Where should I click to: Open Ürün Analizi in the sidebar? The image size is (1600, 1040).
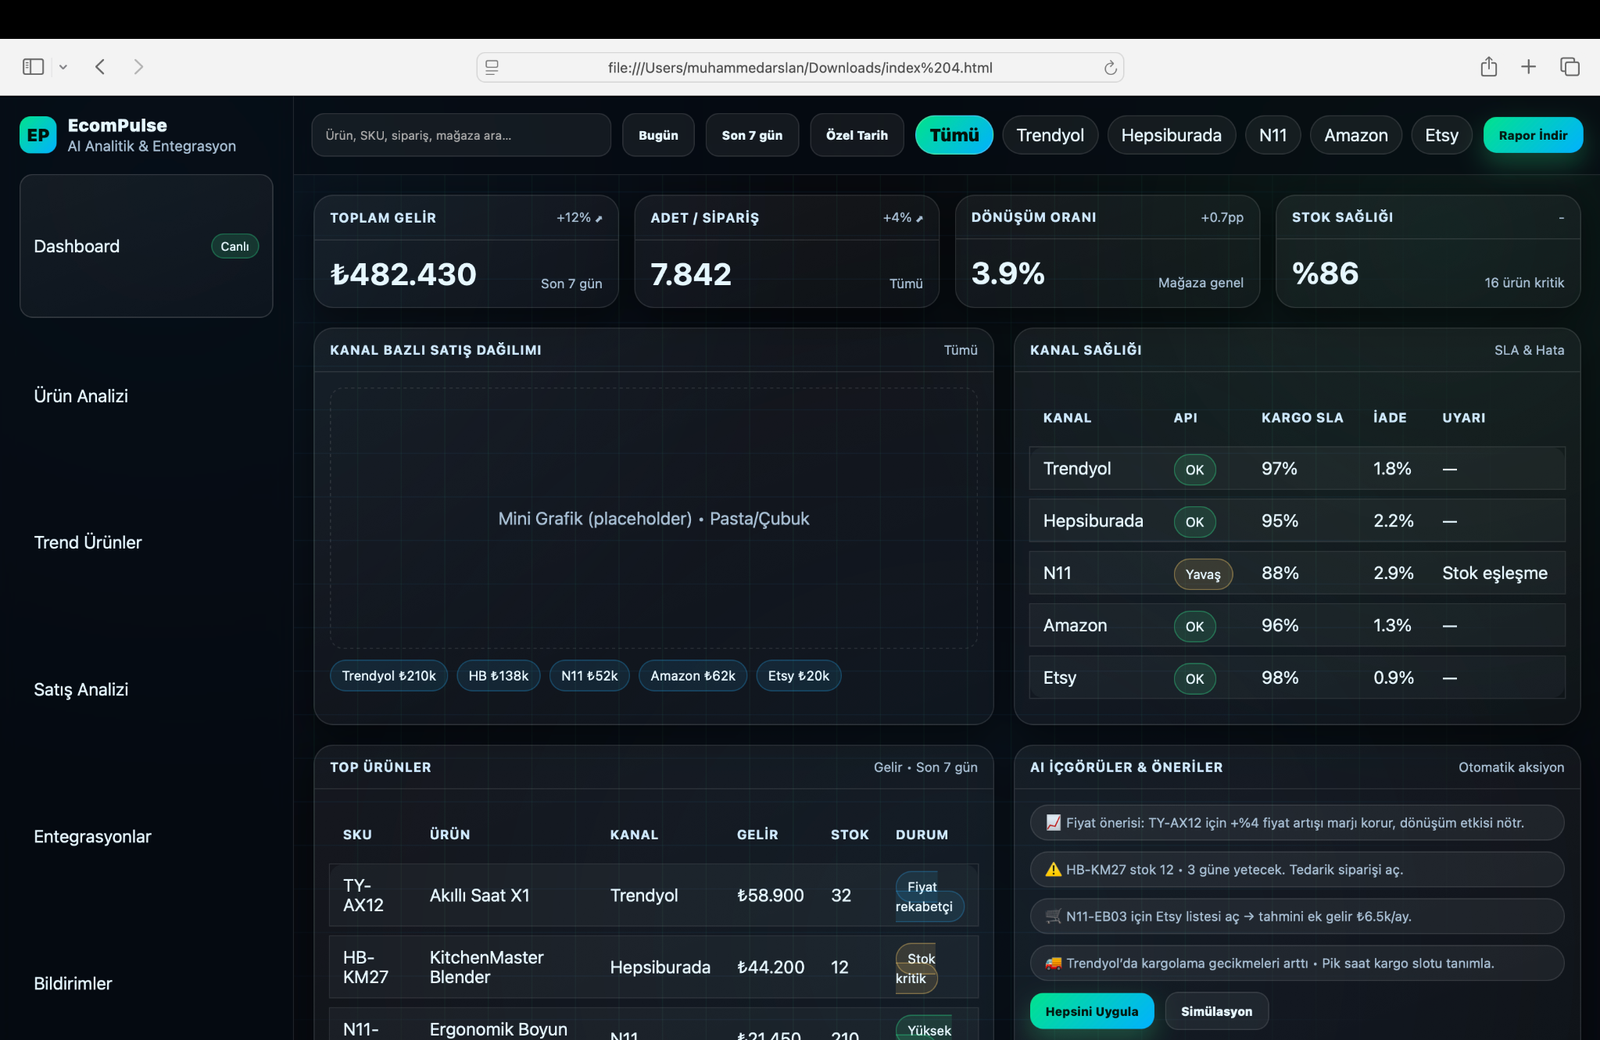click(81, 396)
